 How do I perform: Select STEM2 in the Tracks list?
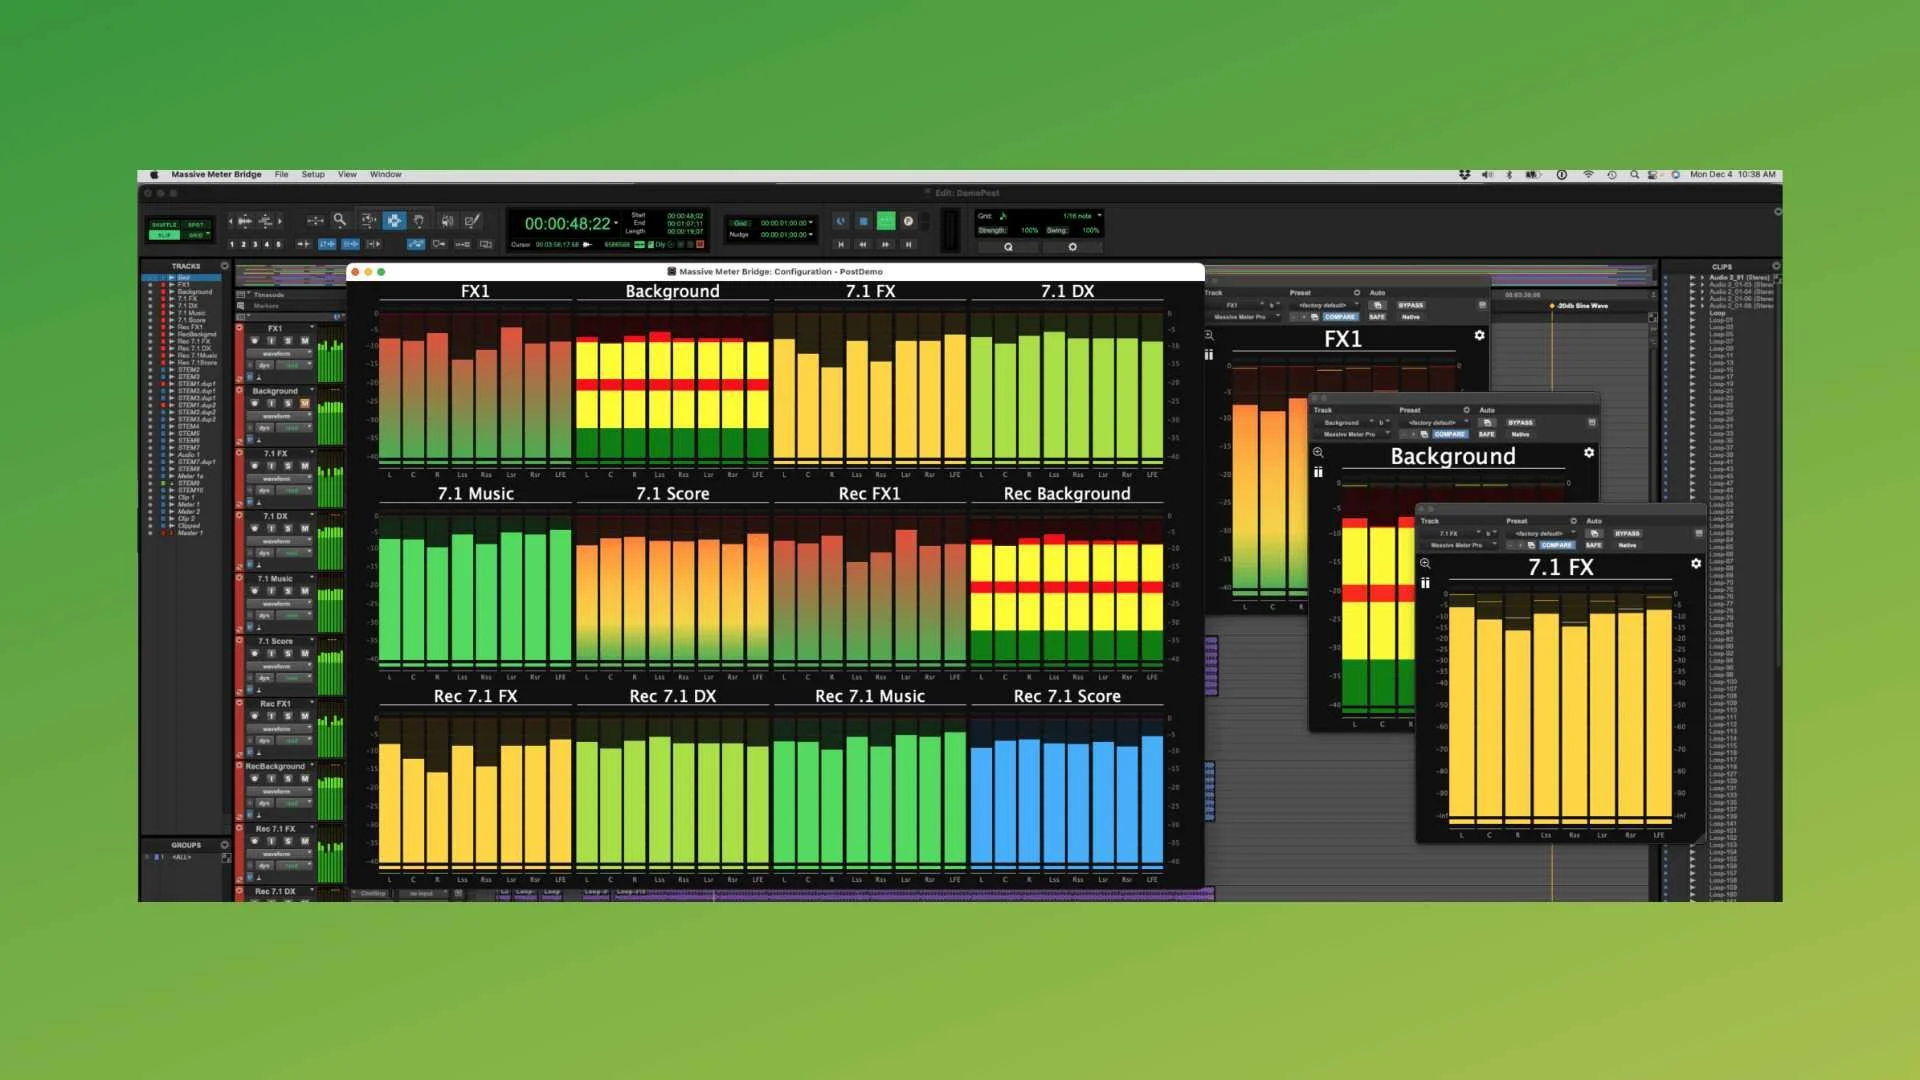(x=189, y=370)
